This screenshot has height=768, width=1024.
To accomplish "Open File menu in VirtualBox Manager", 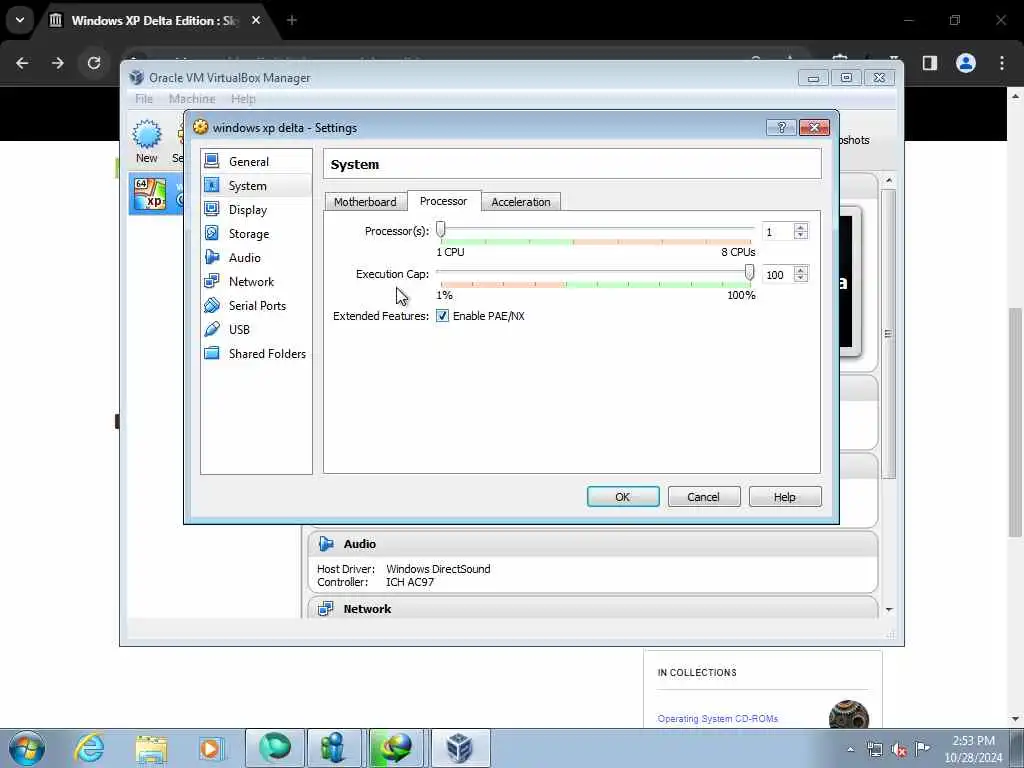I will pos(144,99).
